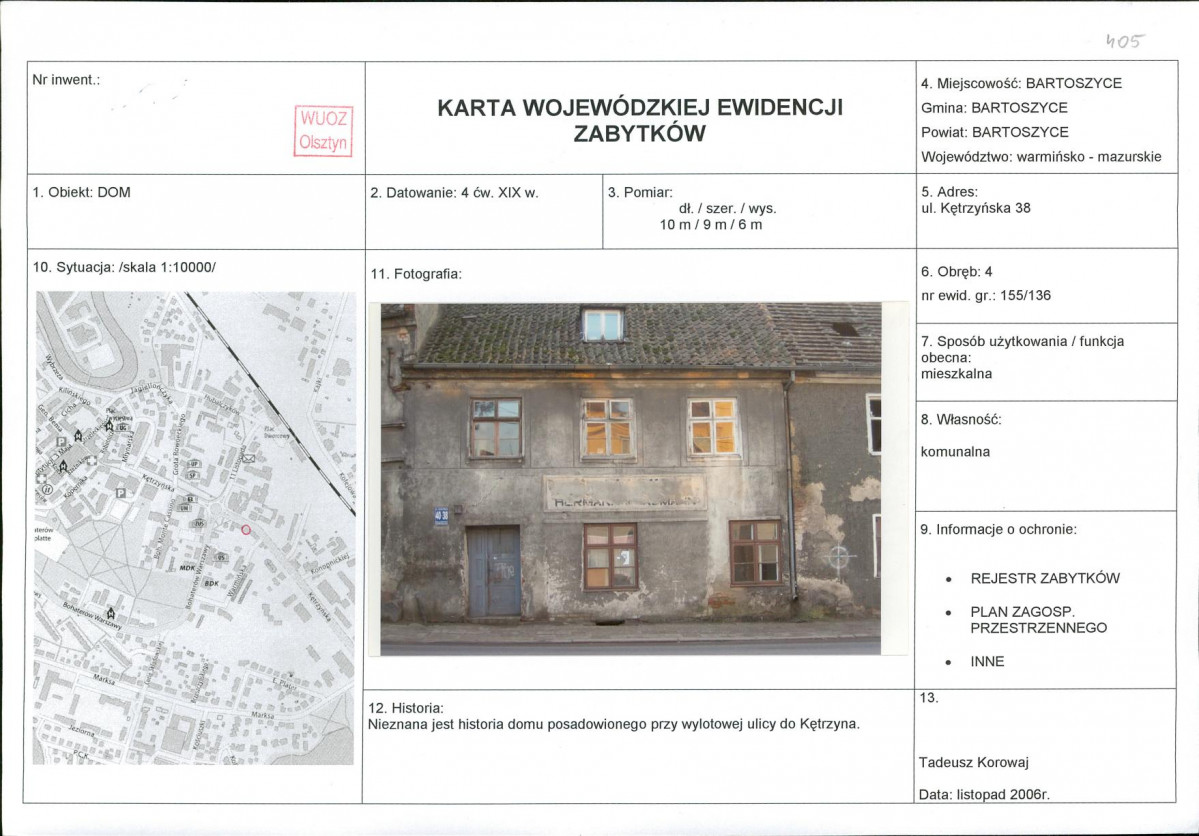This screenshot has height=836, width=1199.
Task: Select the 'REJESTR ZABYTKÓW' bullet item
Action: click(1045, 578)
